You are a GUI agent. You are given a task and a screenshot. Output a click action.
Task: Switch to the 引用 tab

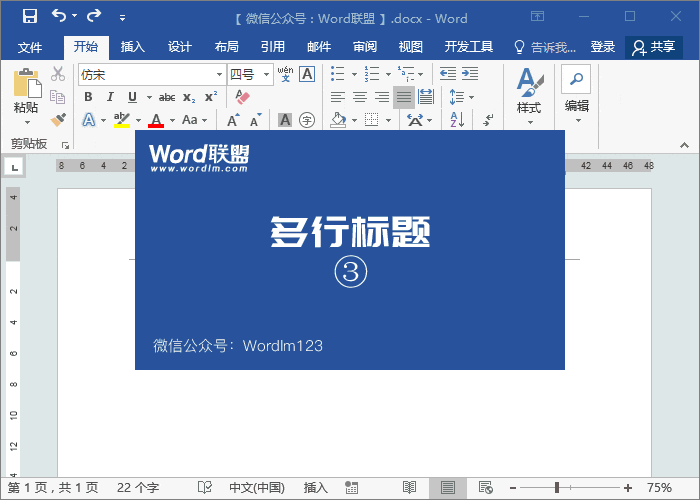point(272,47)
